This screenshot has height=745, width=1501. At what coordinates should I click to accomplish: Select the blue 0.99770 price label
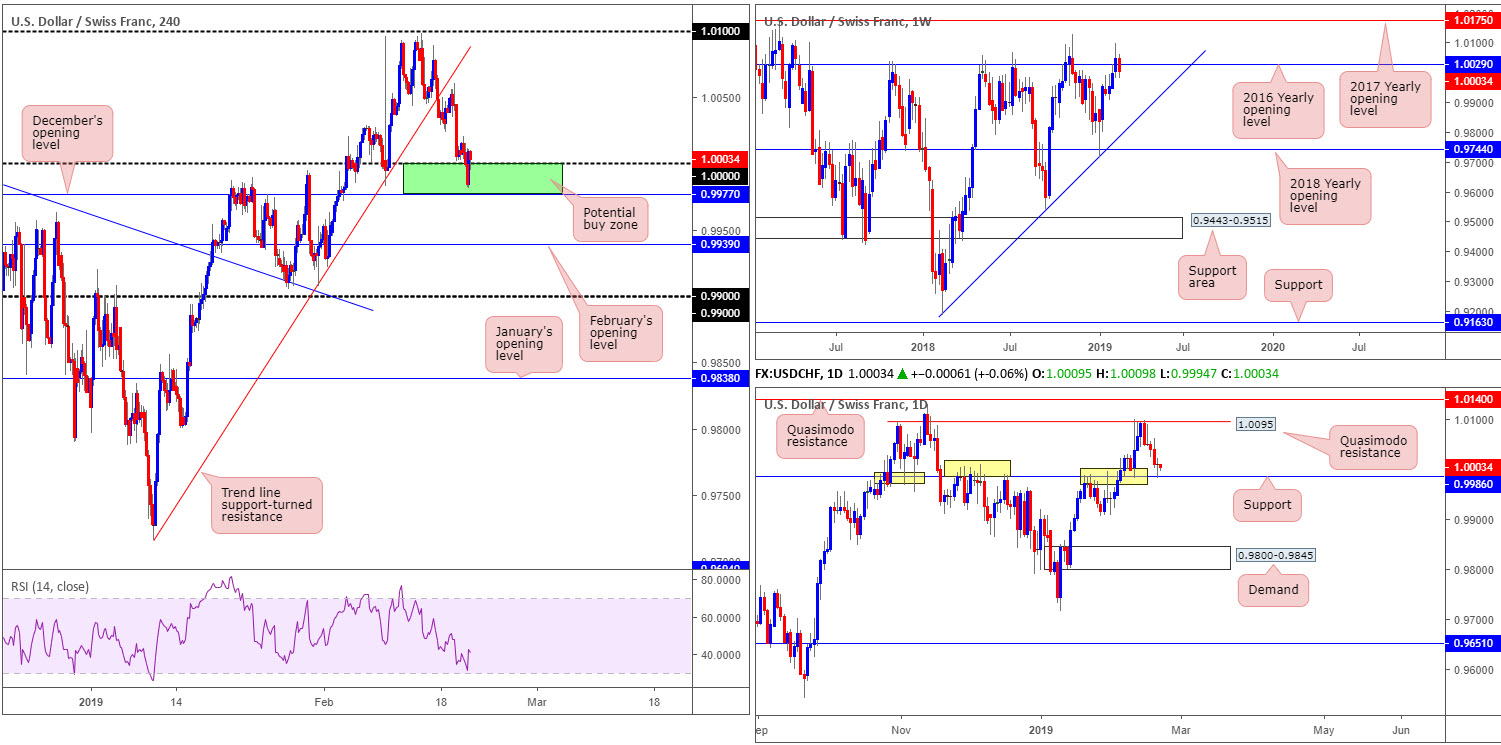point(719,197)
